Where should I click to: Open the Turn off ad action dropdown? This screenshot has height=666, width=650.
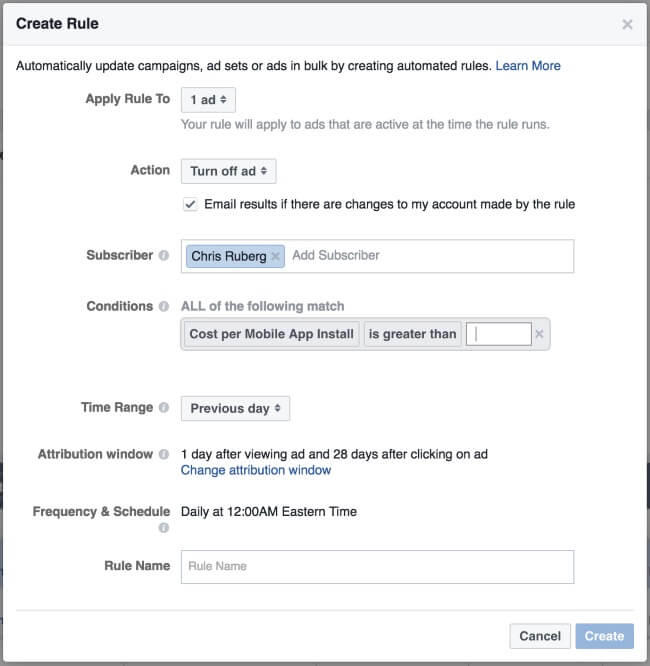pyautogui.click(x=228, y=171)
